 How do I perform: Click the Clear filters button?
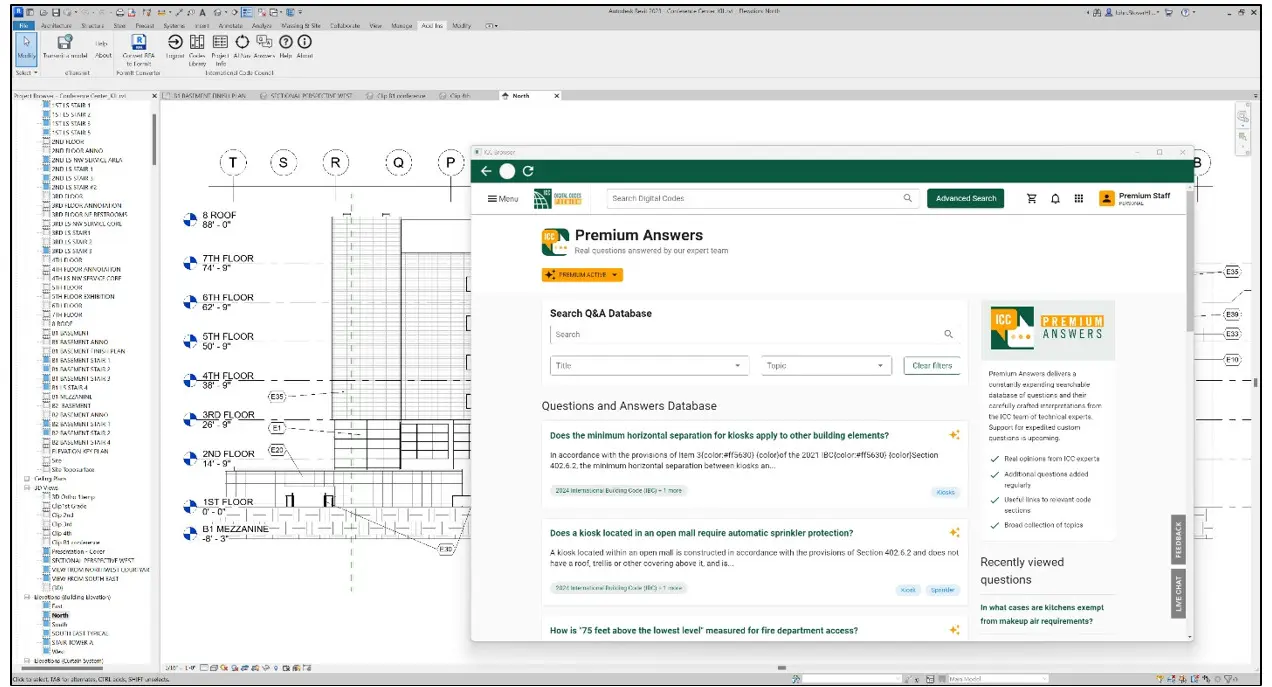(x=932, y=366)
